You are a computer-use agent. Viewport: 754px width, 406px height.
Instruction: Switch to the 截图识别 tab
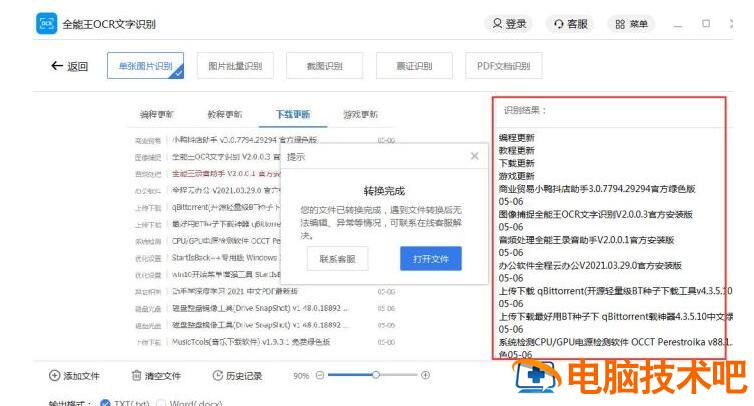pyautogui.click(x=325, y=65)
